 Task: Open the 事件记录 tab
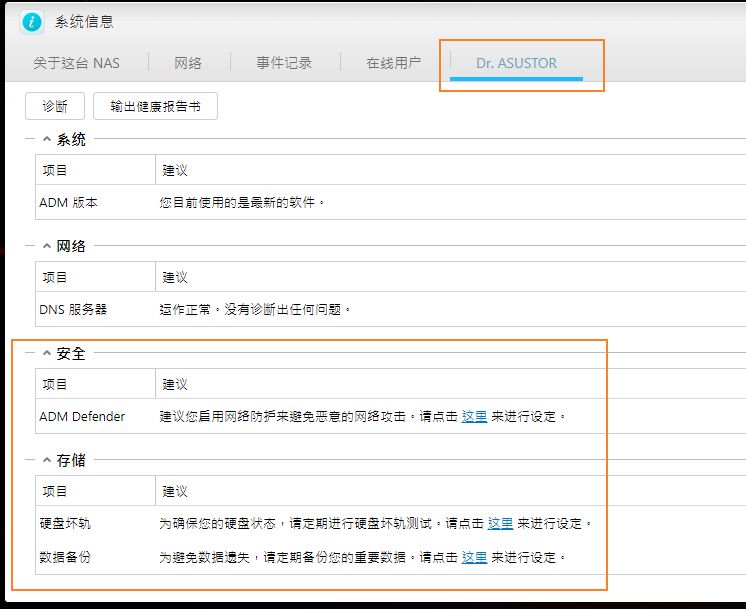(284, 63)
